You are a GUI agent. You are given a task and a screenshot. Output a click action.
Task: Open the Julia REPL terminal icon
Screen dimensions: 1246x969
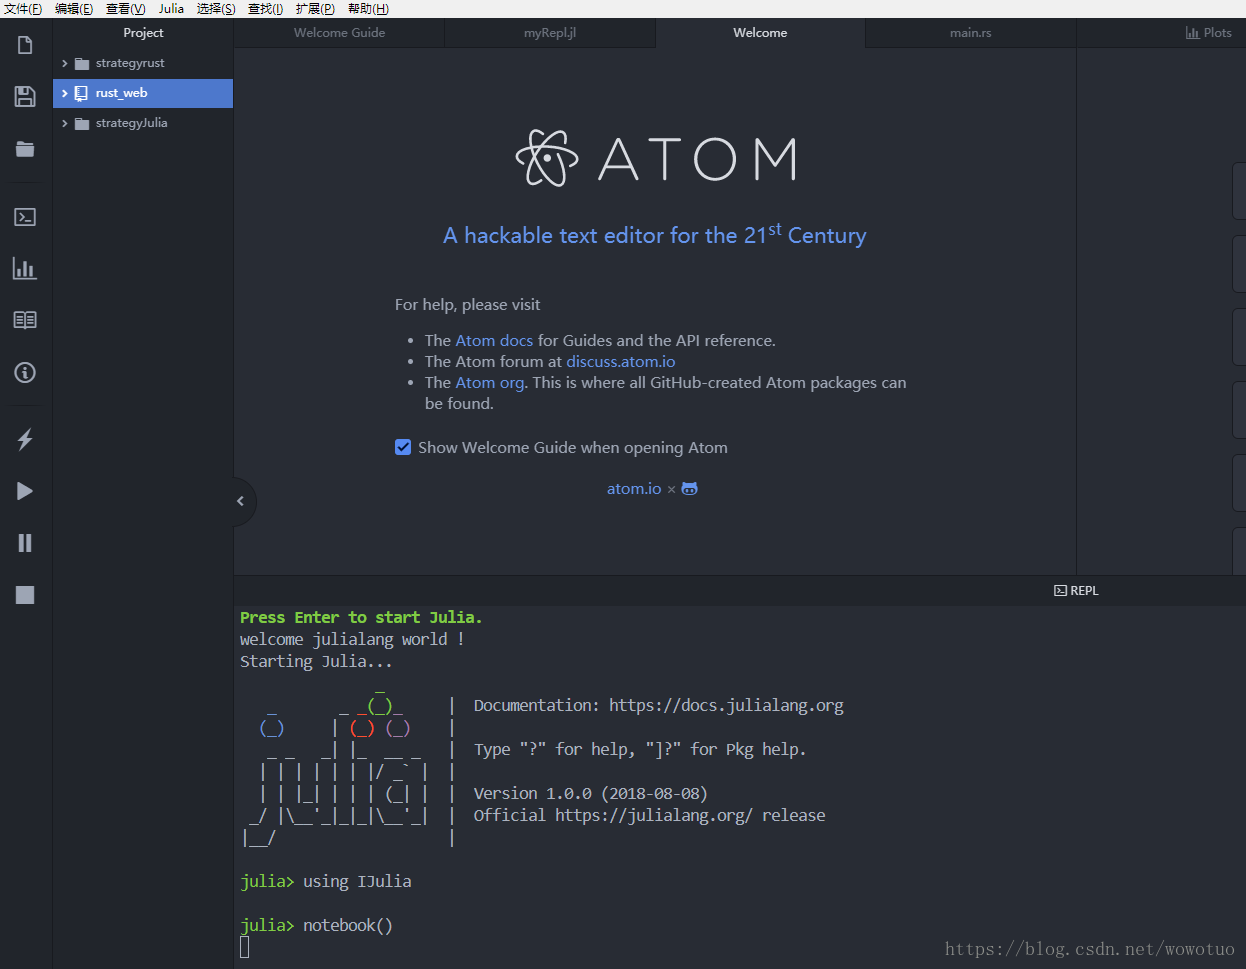(x=25, y=217)
